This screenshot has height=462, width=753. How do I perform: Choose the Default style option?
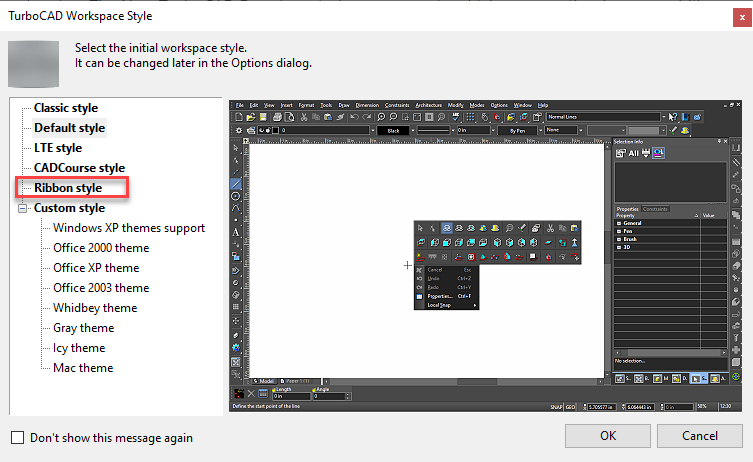click(x=70, y=128)
